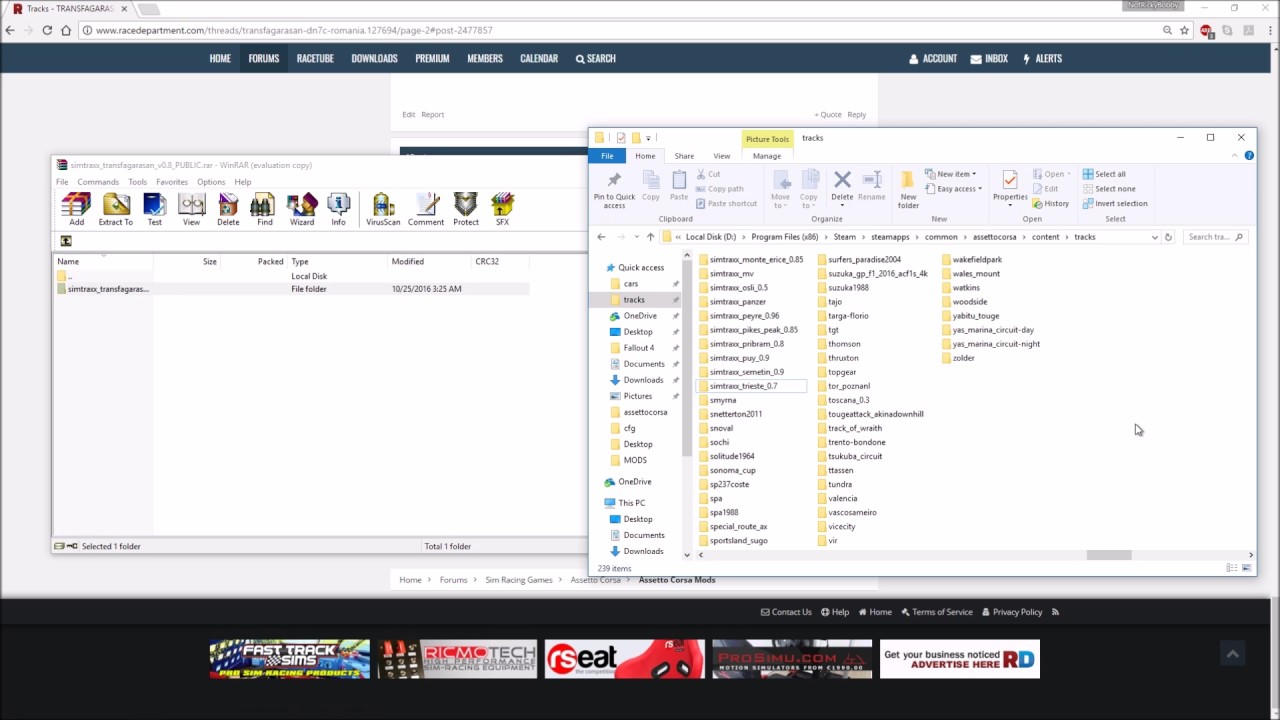Open the Customize Quick Access Toolbar dropdown
Screen dimensions: 1280x720
(648, 138)
